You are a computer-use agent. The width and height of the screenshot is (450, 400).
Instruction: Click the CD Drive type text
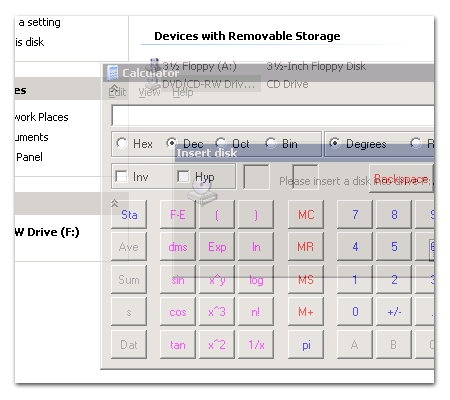[x=287, y=84]
